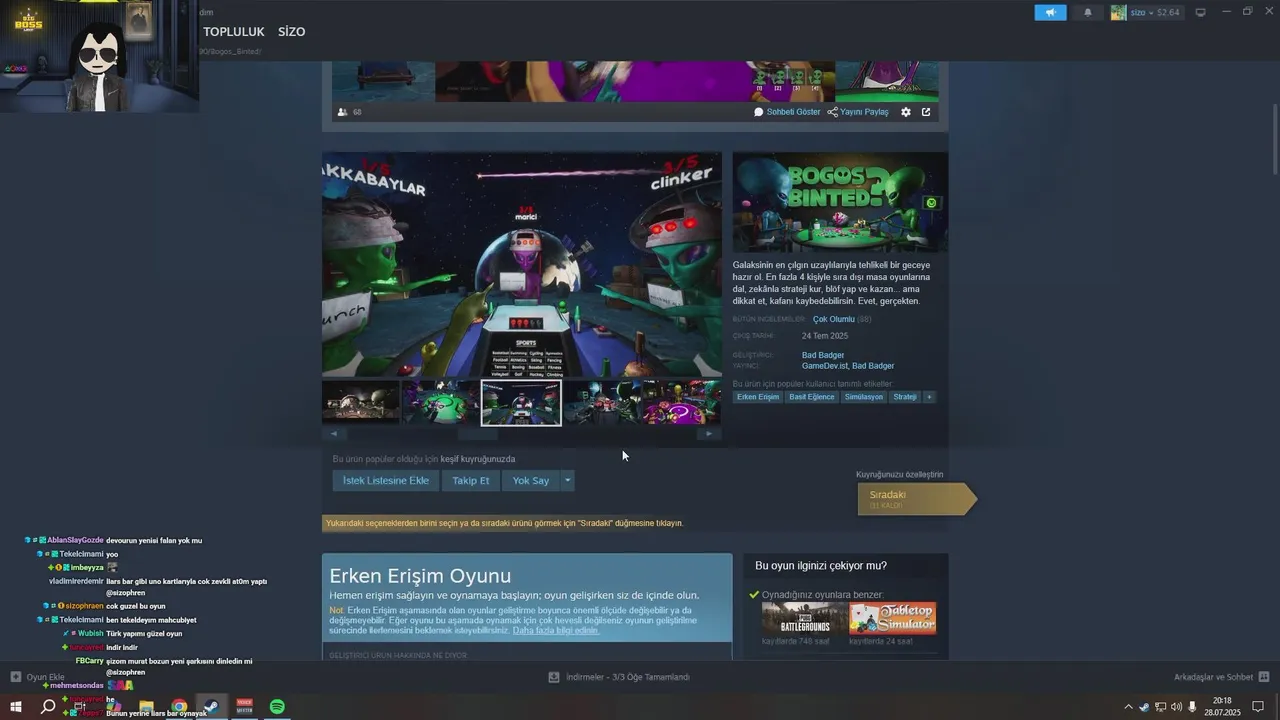Switch to Steam in the taskbar

pyautogui.click(x=212, y=707)
